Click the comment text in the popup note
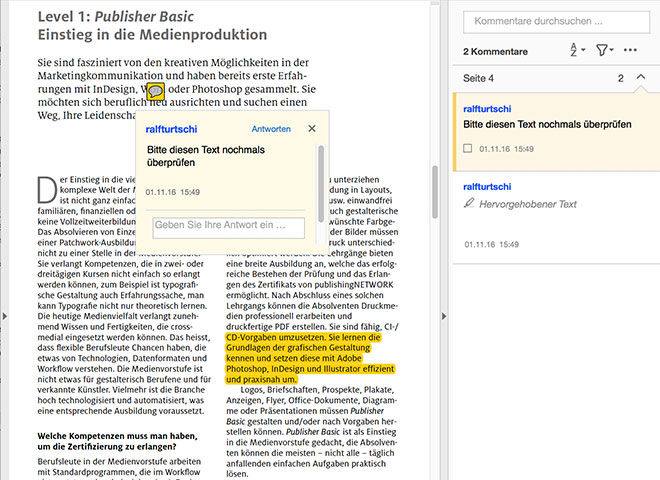This screenshot has width=660, height=480. (x=206, y=156)
